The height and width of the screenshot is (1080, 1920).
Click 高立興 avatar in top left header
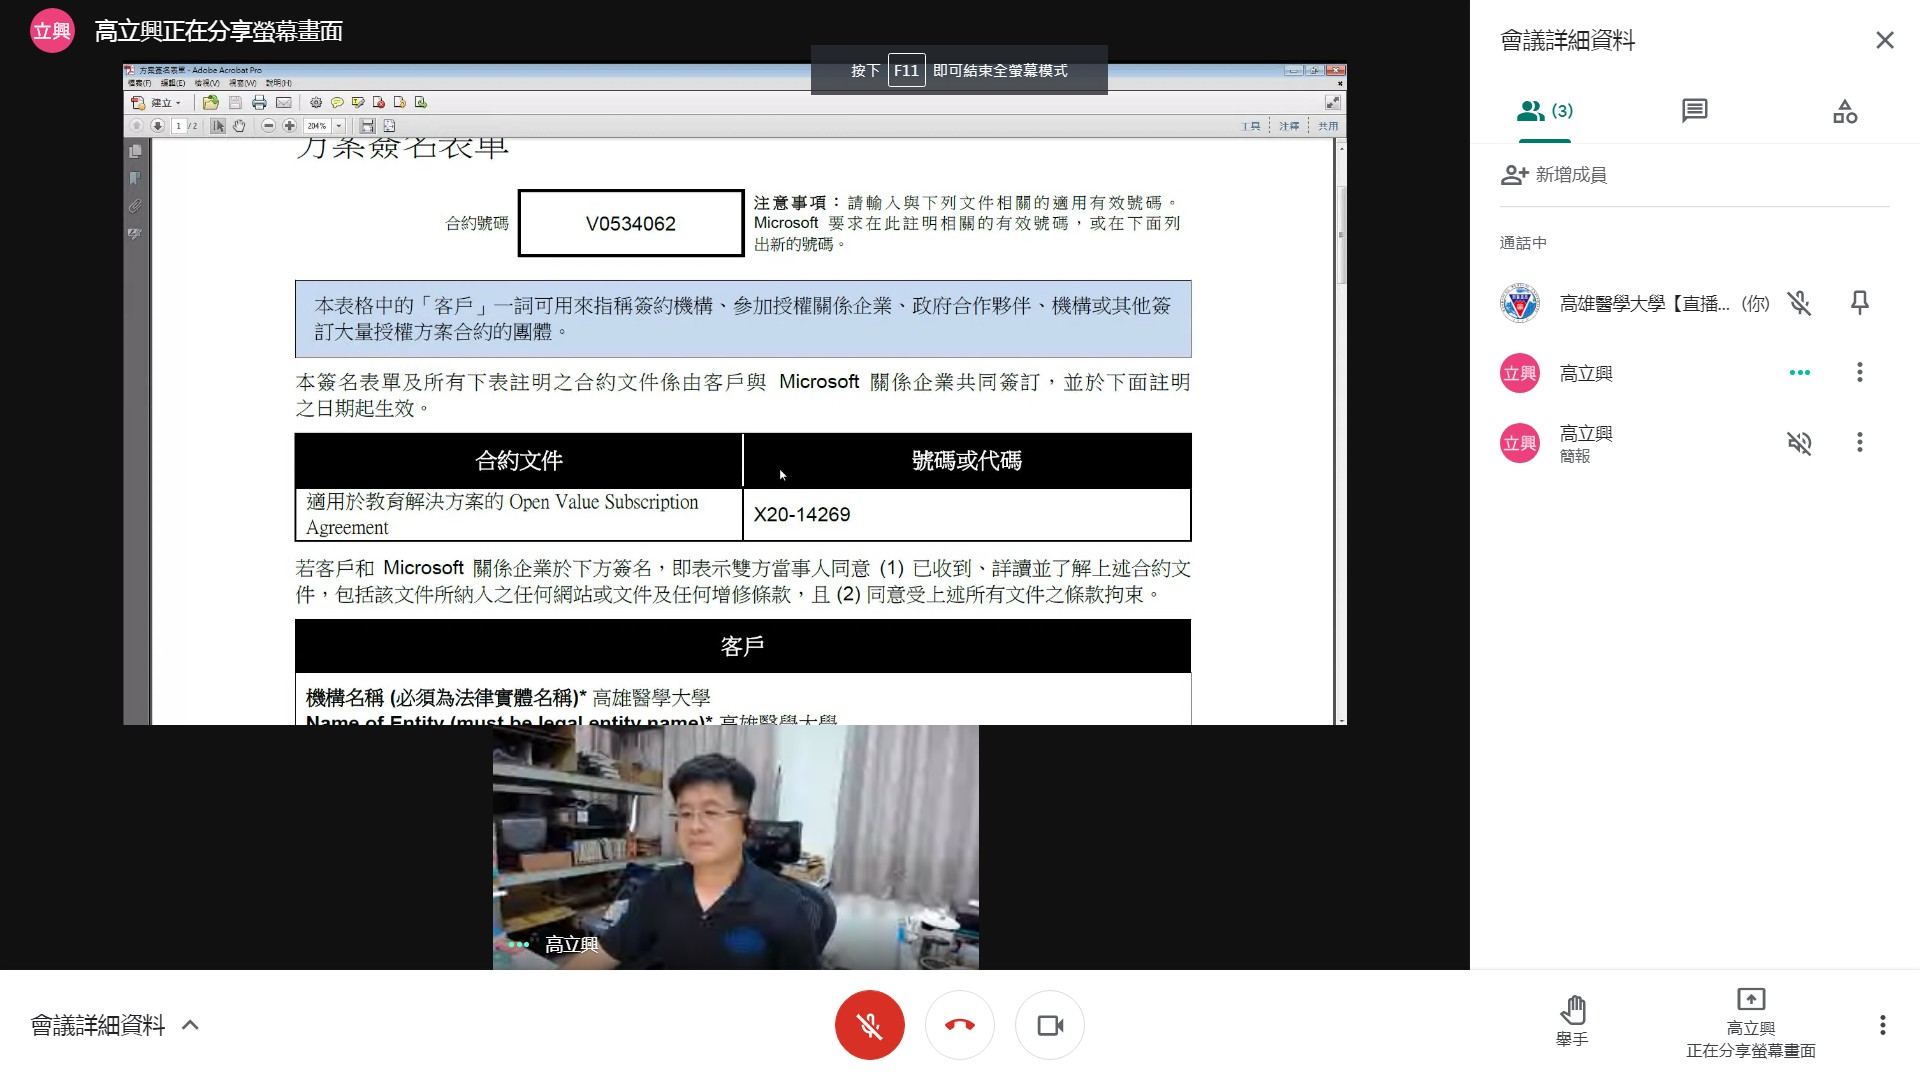tap(52, 31)
